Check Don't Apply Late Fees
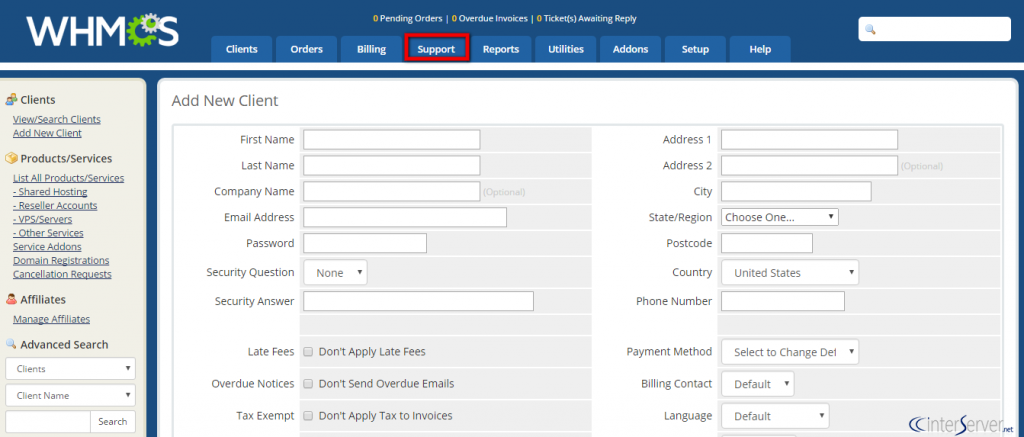The width and height of the screenshot is (1024, 437). pyautogui.click(x=308, y=351)
